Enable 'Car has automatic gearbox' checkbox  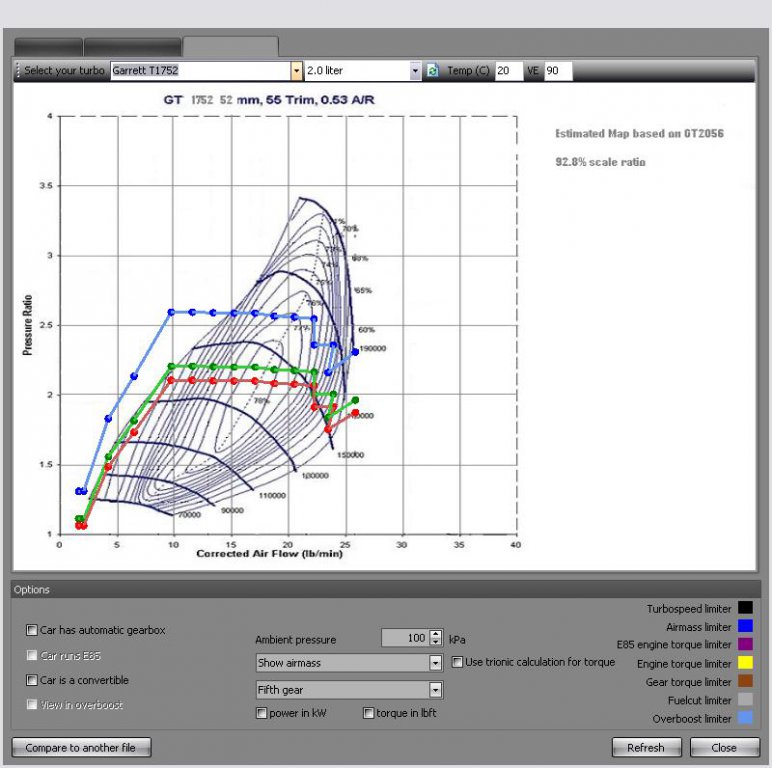tap(32, 630)
